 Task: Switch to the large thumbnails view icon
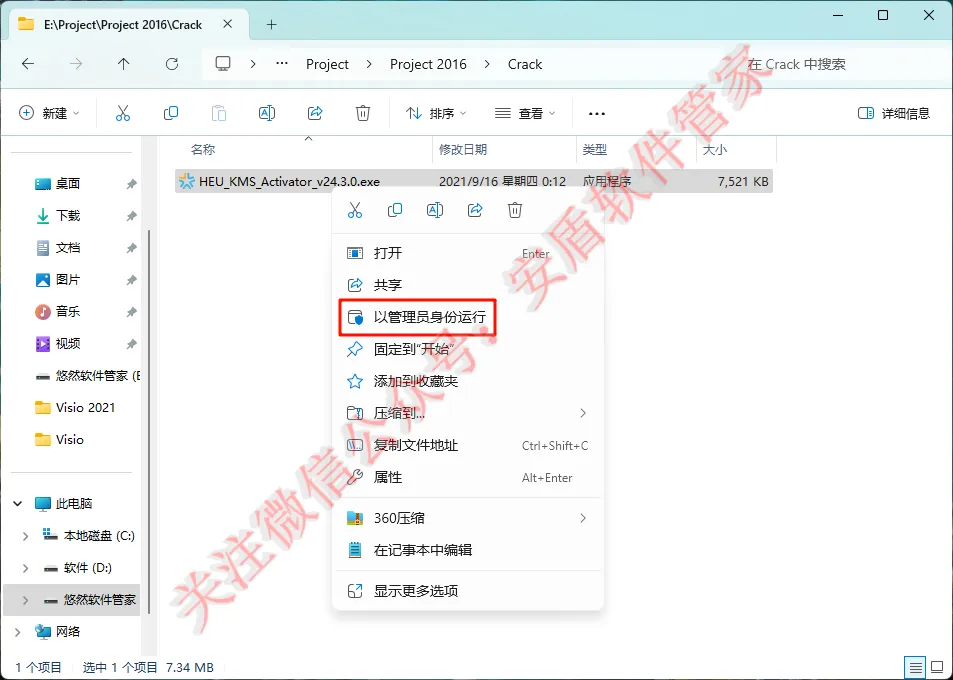click(938, 668)
